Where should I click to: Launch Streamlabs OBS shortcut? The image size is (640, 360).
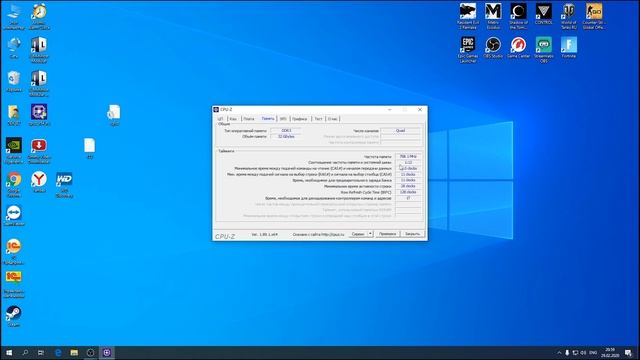click(x=544, y=50)
